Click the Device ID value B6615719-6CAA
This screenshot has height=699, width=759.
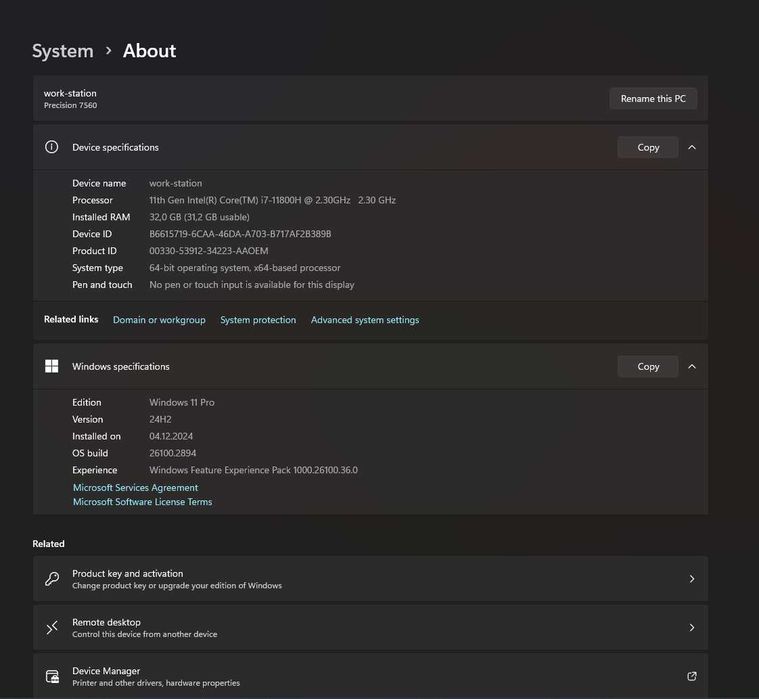coord(240,234)
